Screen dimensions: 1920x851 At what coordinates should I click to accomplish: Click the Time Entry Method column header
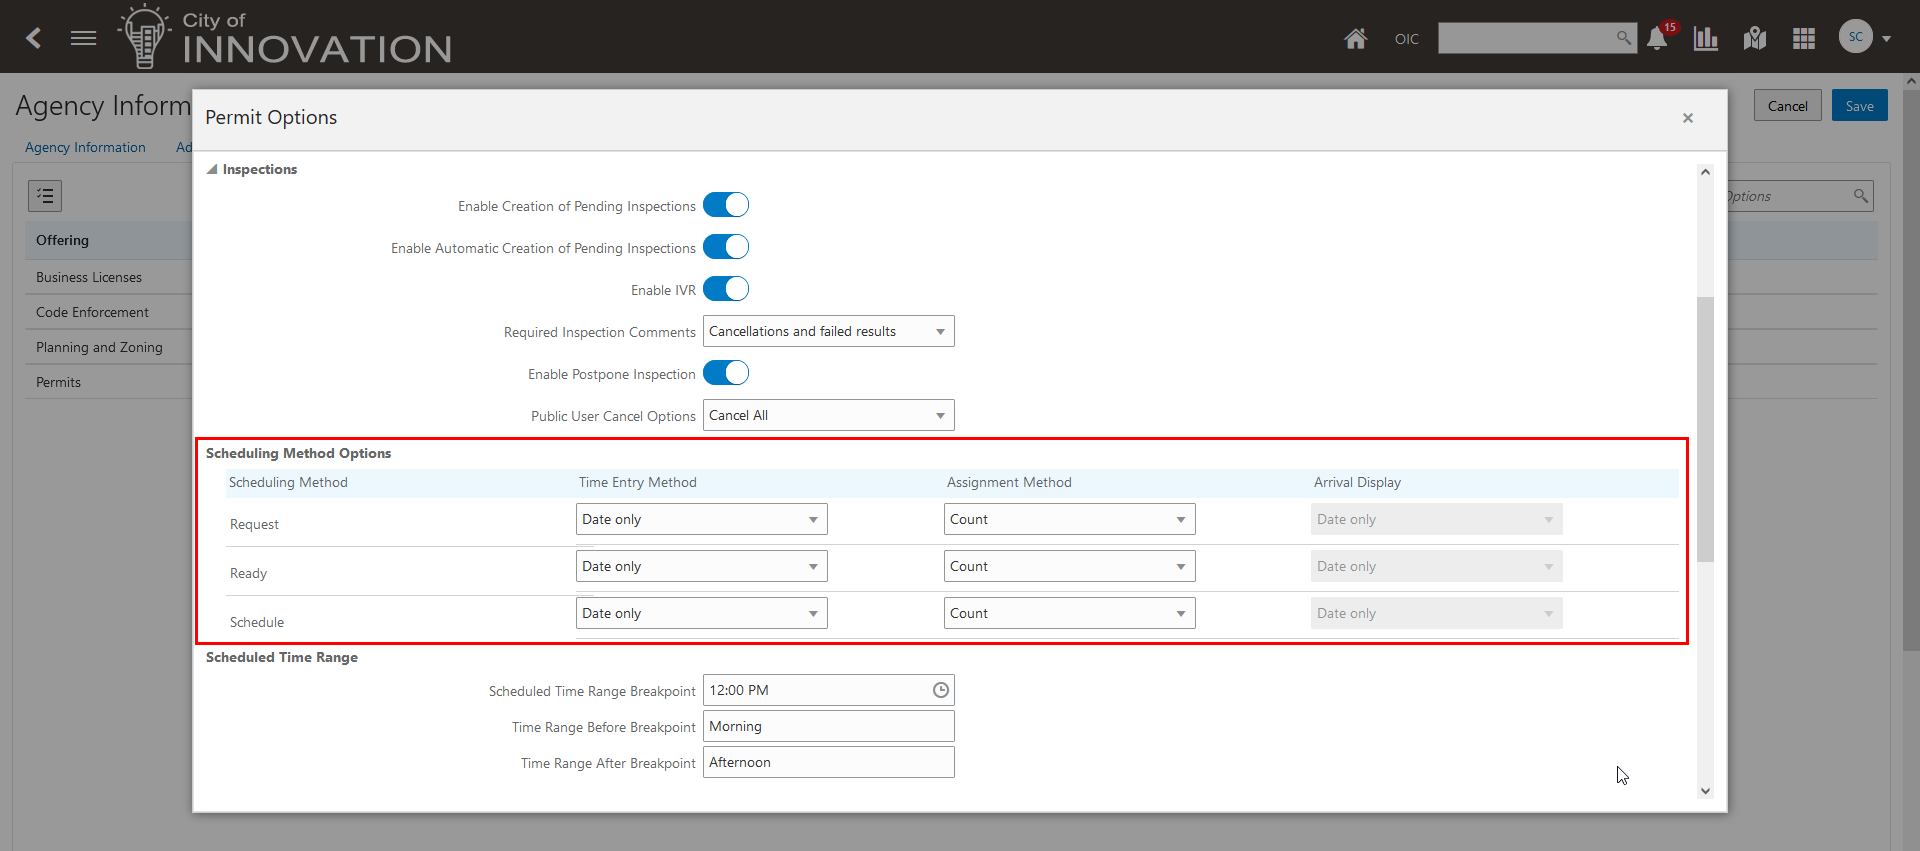[637, 482]
